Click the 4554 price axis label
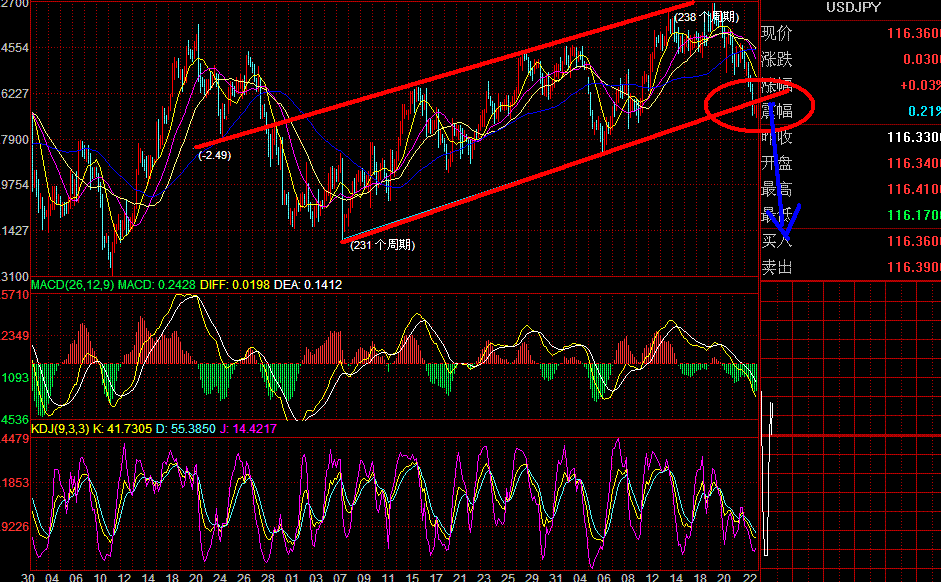941x582 pixels. point(15,48)
